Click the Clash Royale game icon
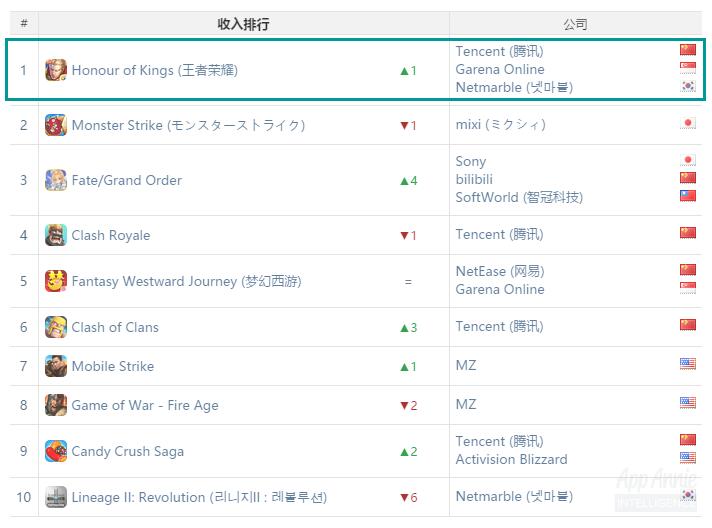Image resolution: width=712 pixels, height=528 pixels. 56,235
